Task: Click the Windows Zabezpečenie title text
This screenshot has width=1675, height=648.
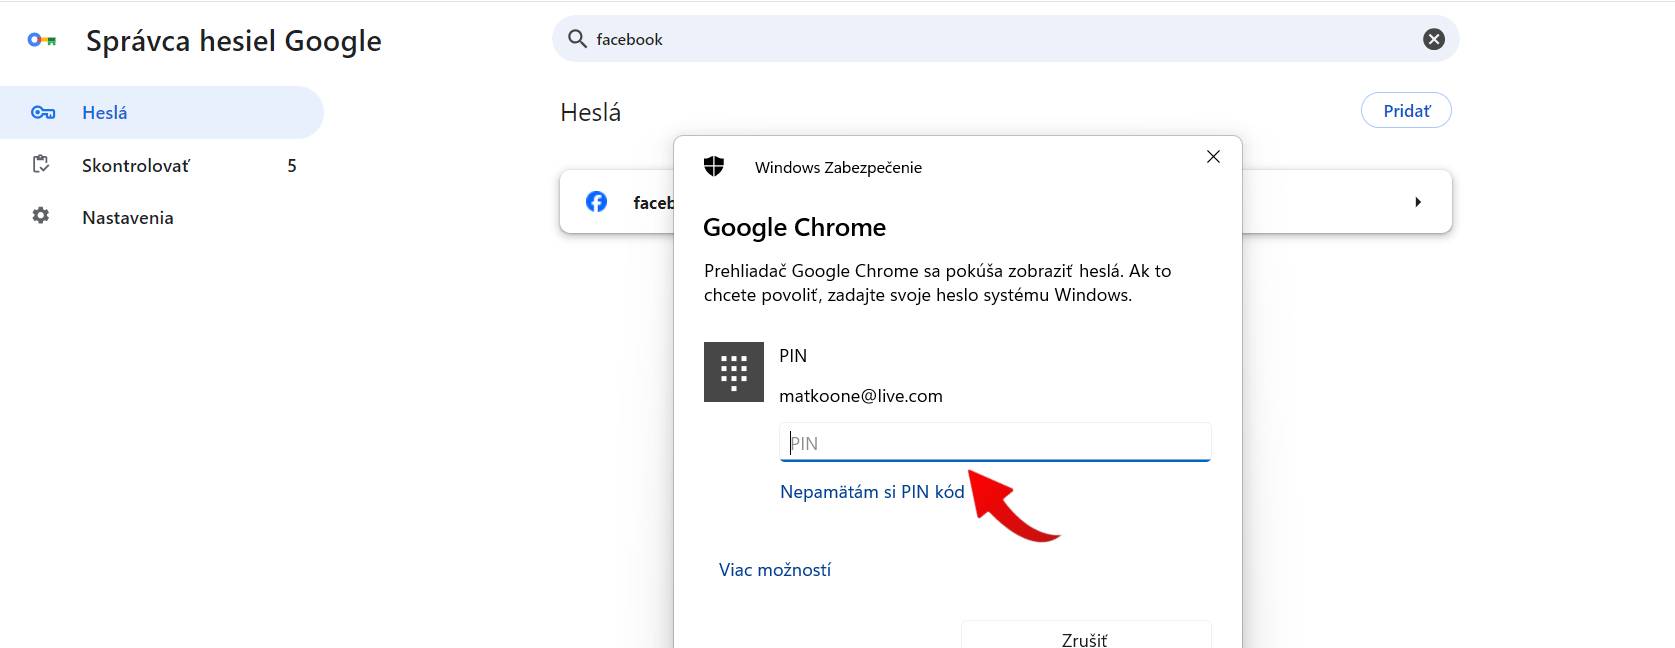Action: (838, 167)
